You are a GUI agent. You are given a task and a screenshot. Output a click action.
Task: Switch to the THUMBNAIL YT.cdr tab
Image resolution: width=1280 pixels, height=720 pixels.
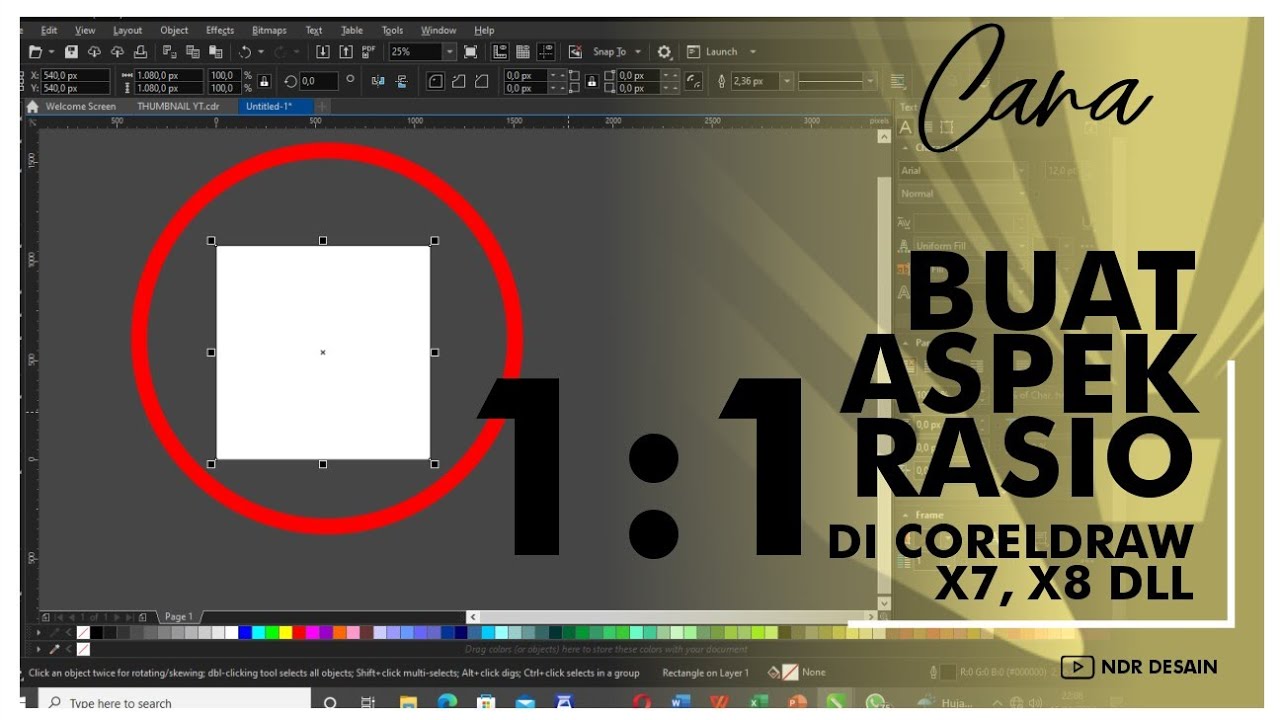coord(178,106)
